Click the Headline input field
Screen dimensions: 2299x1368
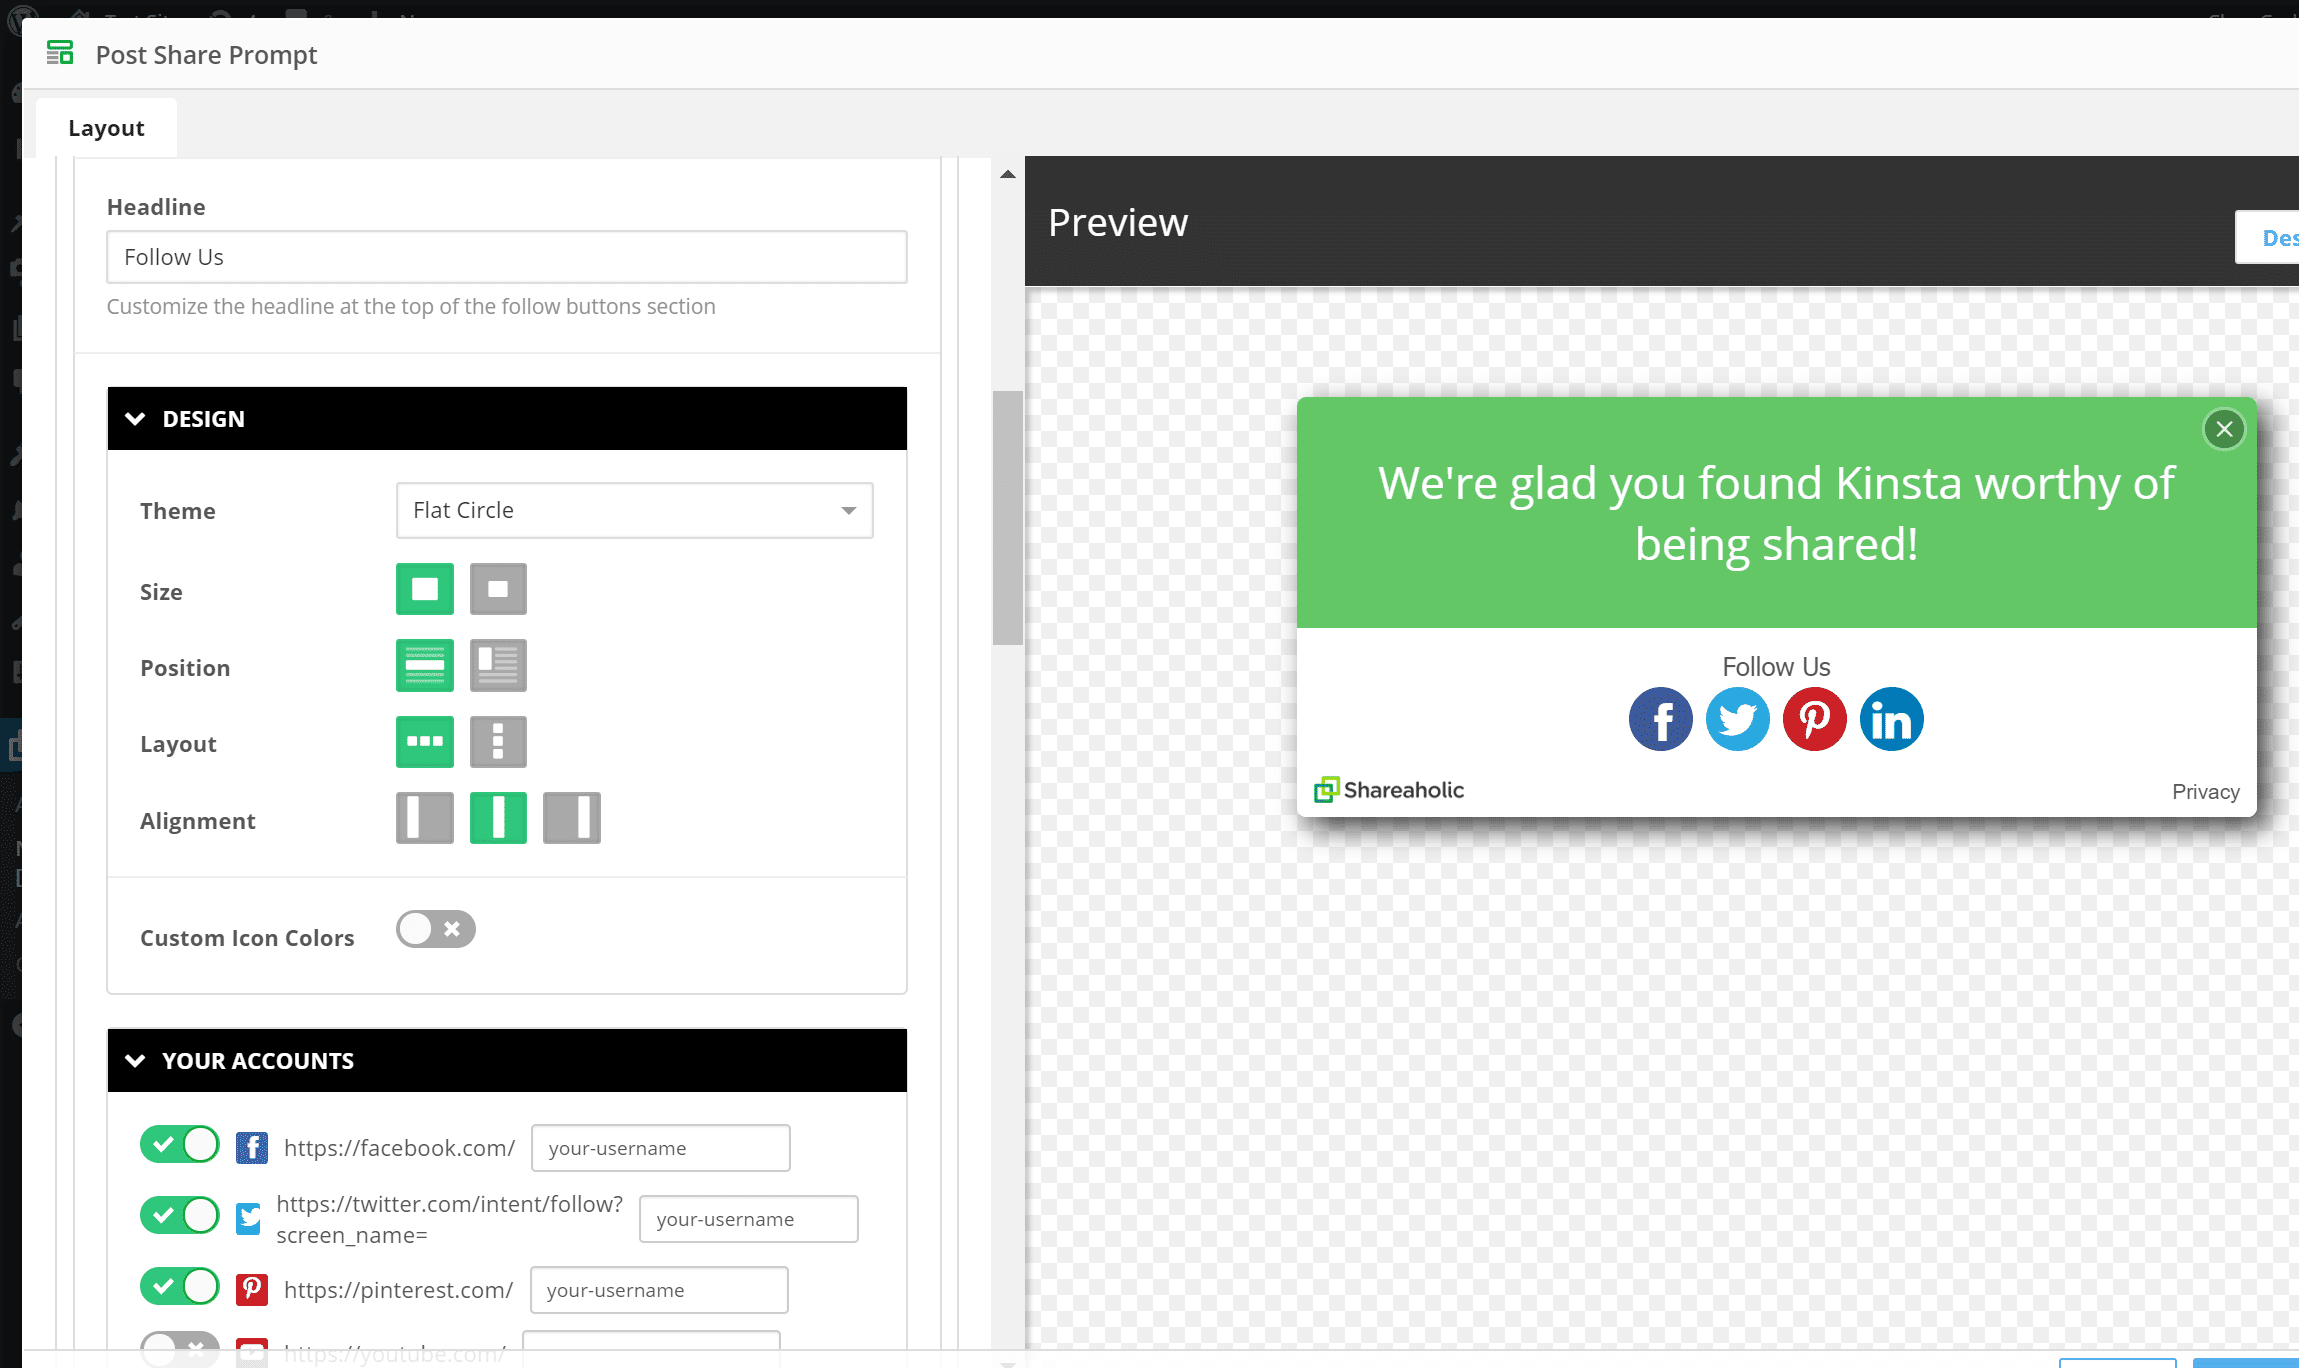point(506,256)
